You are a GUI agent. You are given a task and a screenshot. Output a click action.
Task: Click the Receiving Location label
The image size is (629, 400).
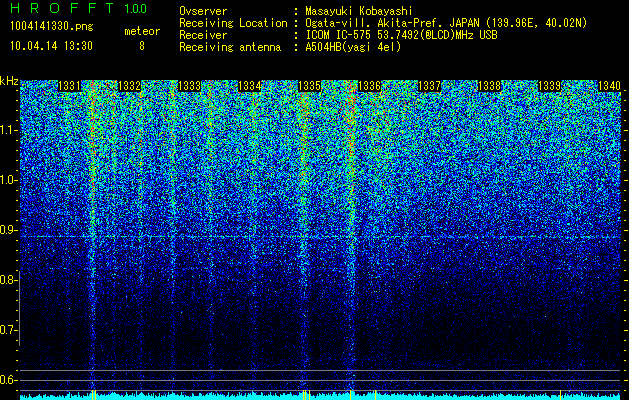233,23
